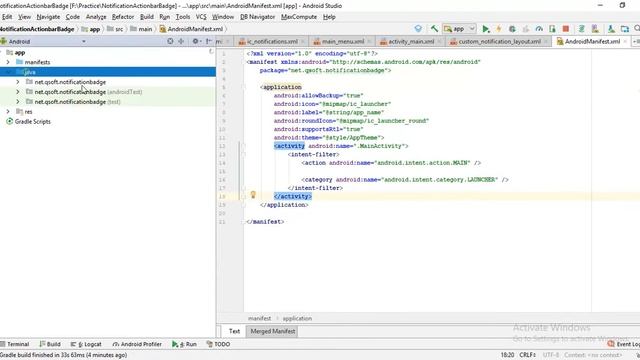Viewport: 640px width, 360px height.
Task: Open the Event Log
Action: point(624,344)
